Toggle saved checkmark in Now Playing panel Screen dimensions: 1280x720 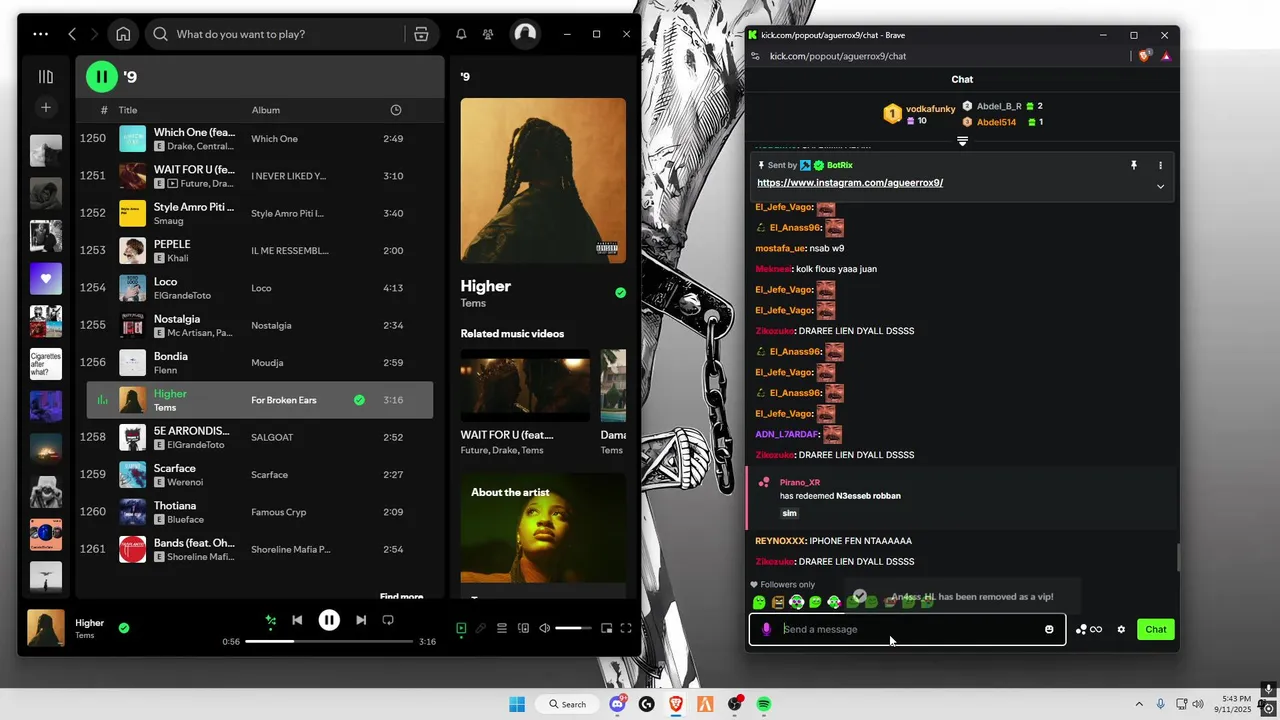point(620,293)
